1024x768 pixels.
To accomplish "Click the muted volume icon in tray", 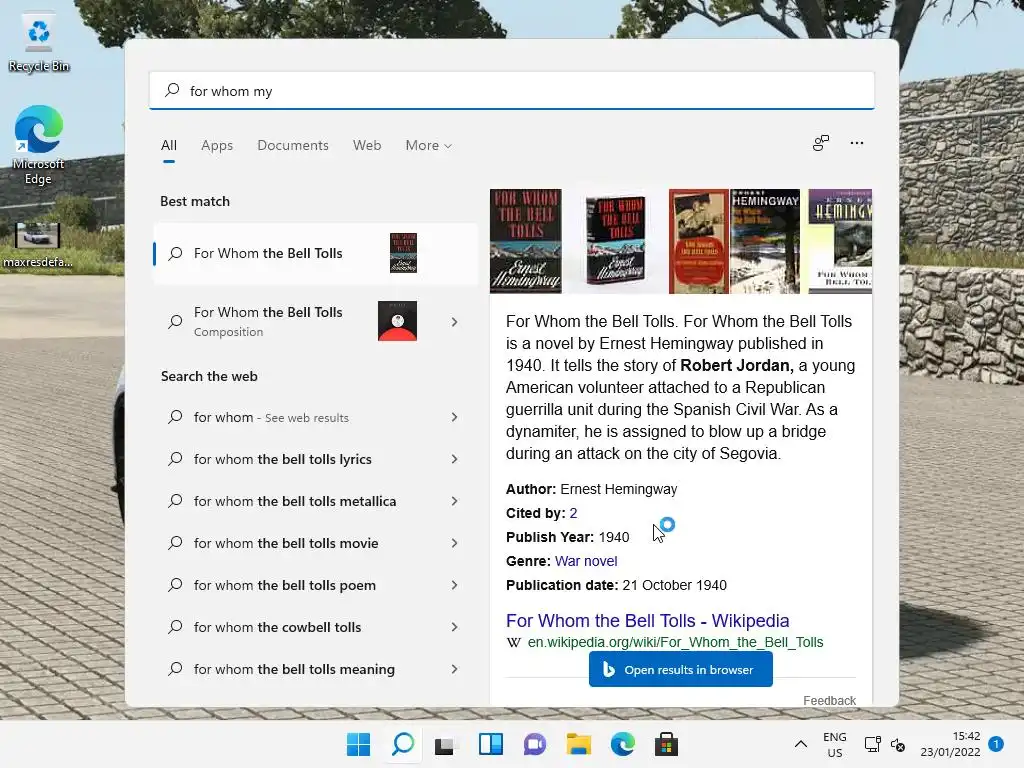I will pyautogui.click(x=898, y=744).
